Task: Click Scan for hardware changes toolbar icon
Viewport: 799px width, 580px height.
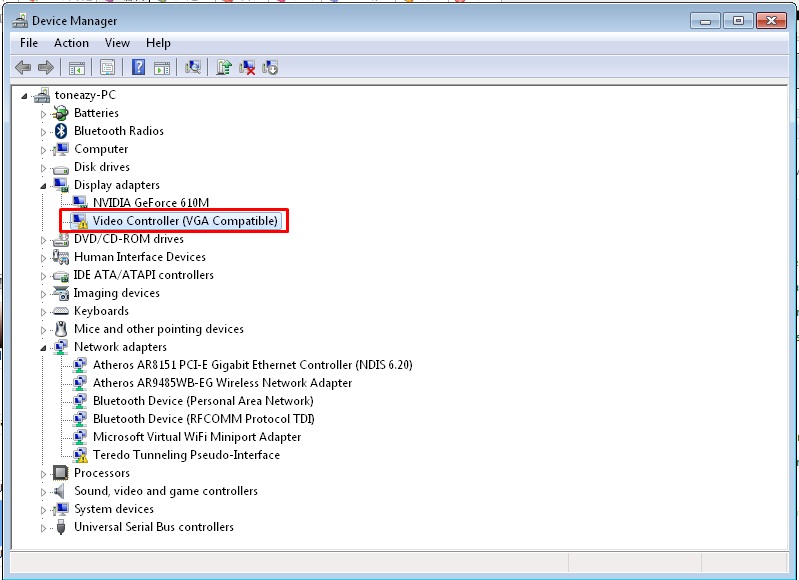Action: pos(193,67)
